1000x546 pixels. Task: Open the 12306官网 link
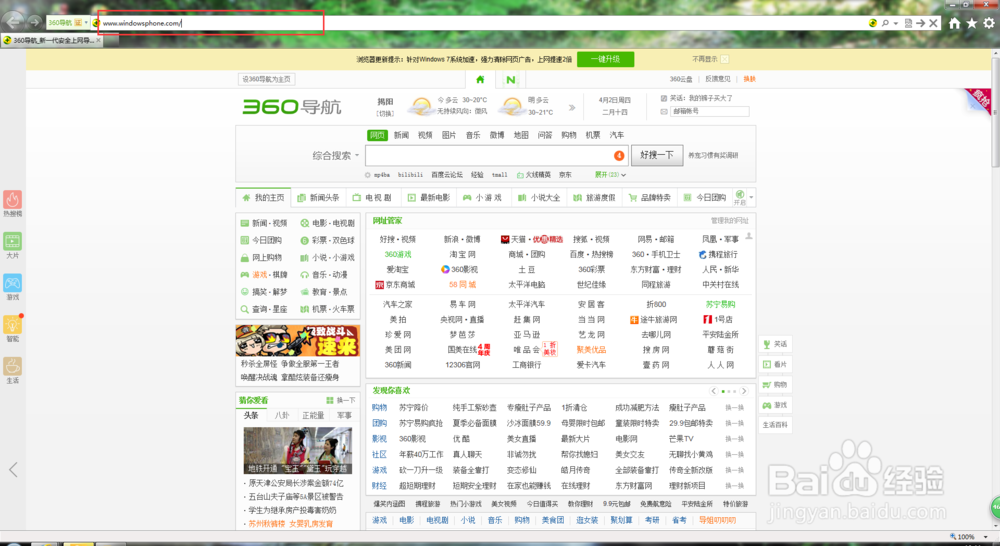462,365
